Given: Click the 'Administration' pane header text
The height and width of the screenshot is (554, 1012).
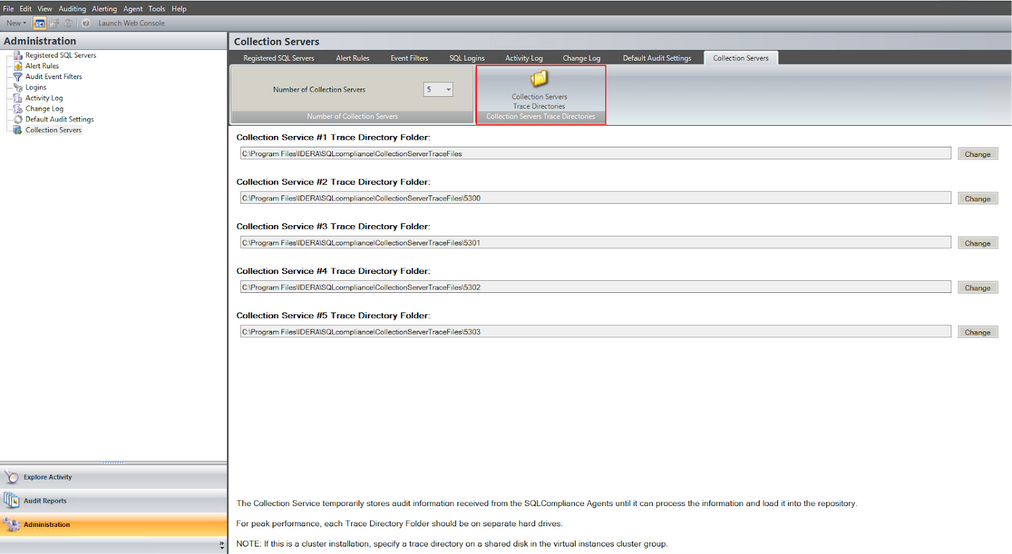Looking at the screenshot, I should (x=39, y=41).
